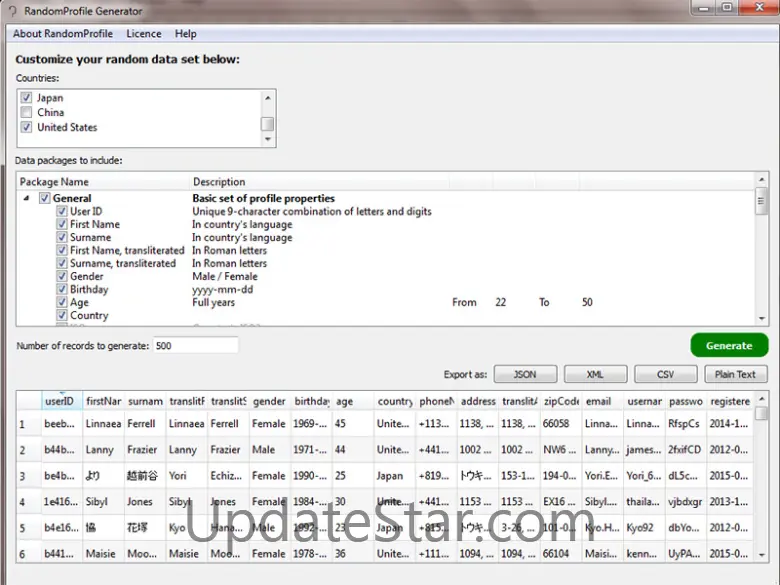Open the Licence menu

tap(144, 34)
